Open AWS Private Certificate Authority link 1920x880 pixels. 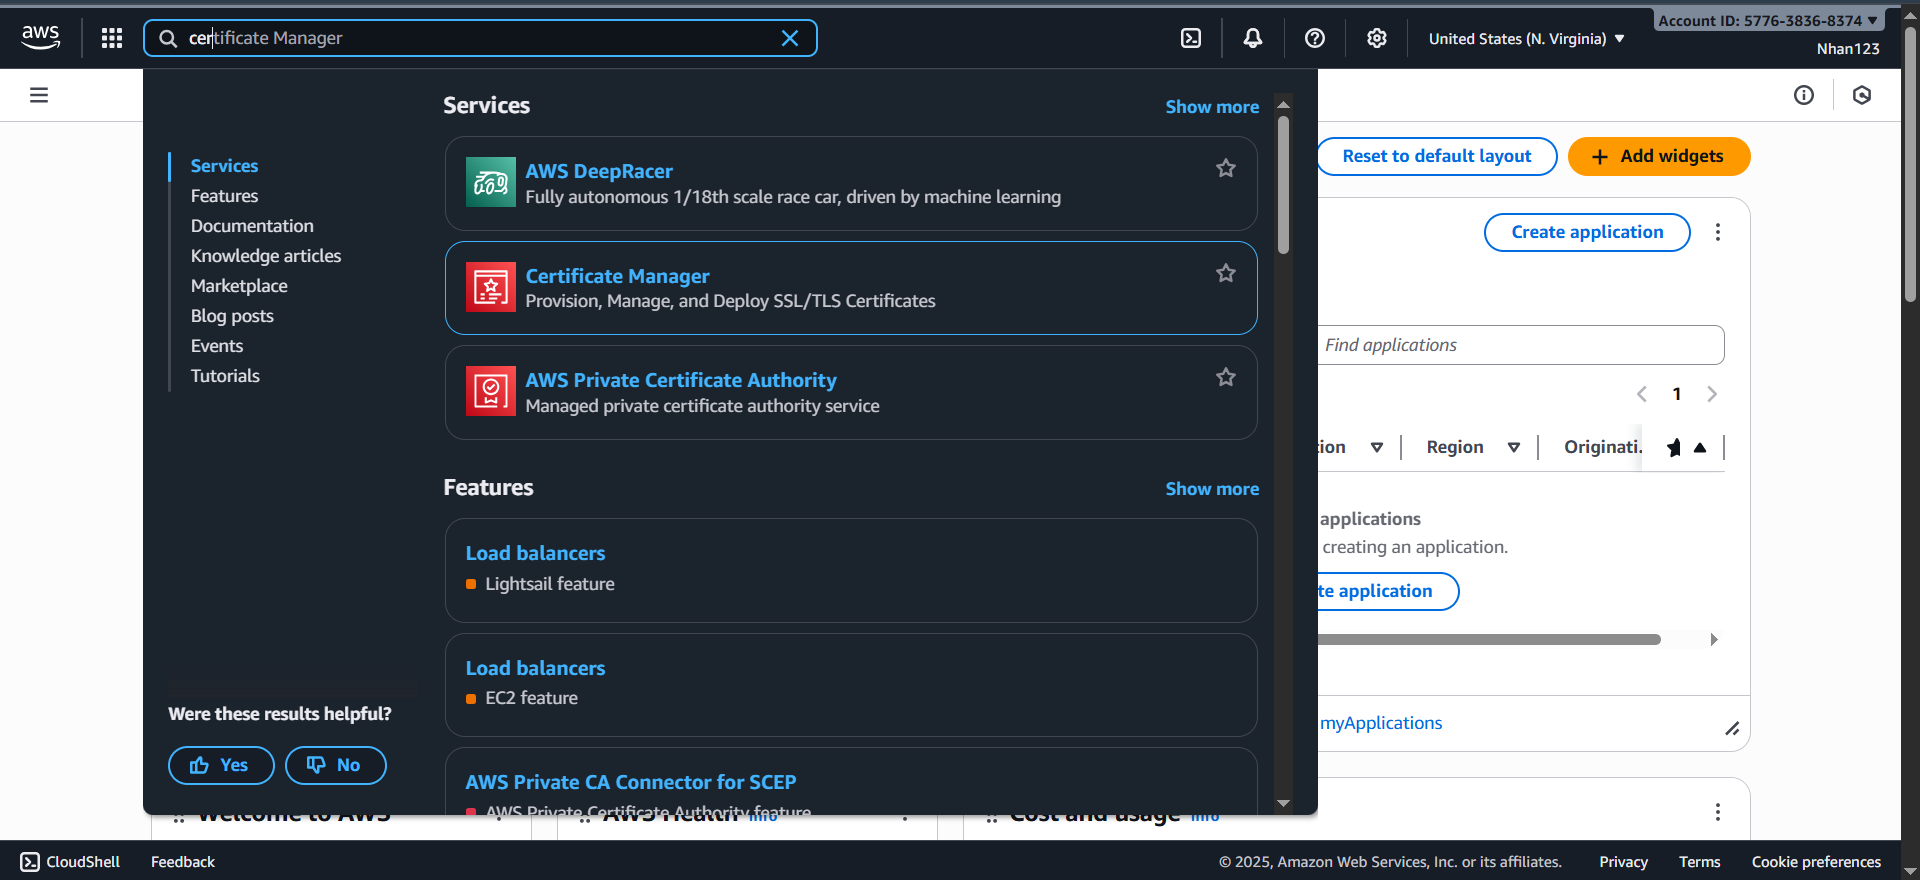click(681, 380)
